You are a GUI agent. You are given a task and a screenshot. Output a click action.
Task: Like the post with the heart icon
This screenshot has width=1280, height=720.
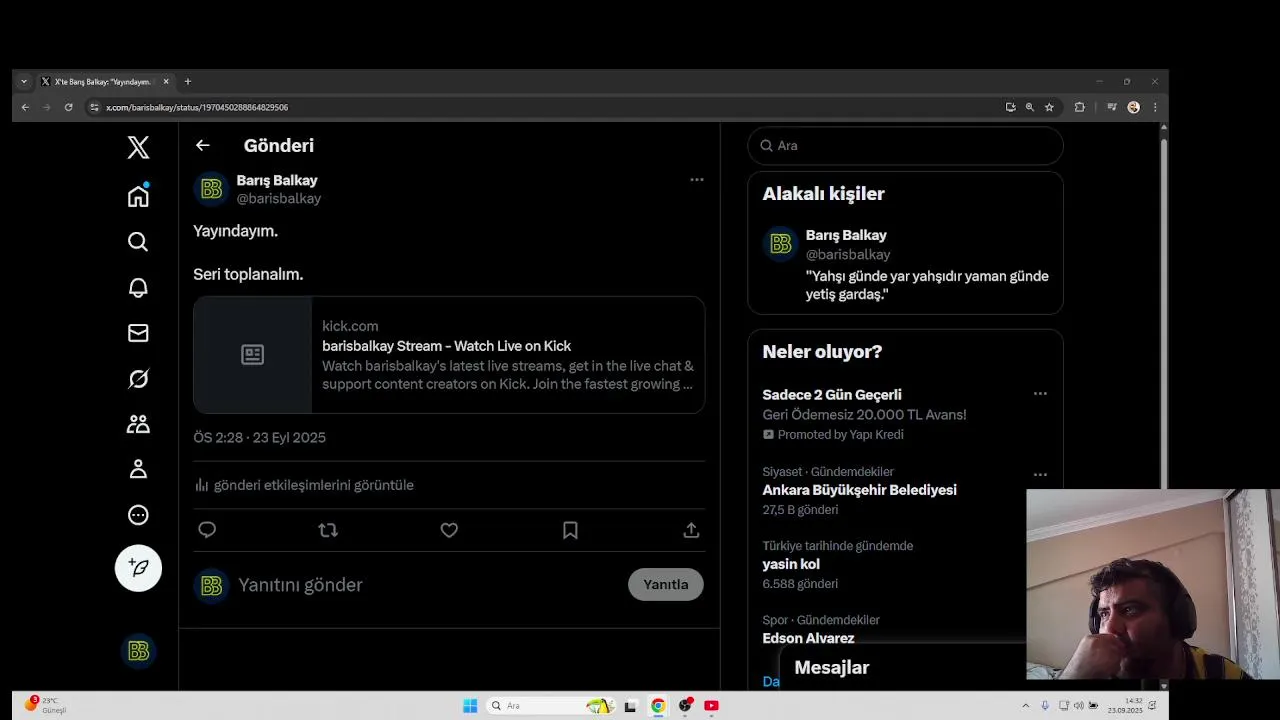pos(449,530)
